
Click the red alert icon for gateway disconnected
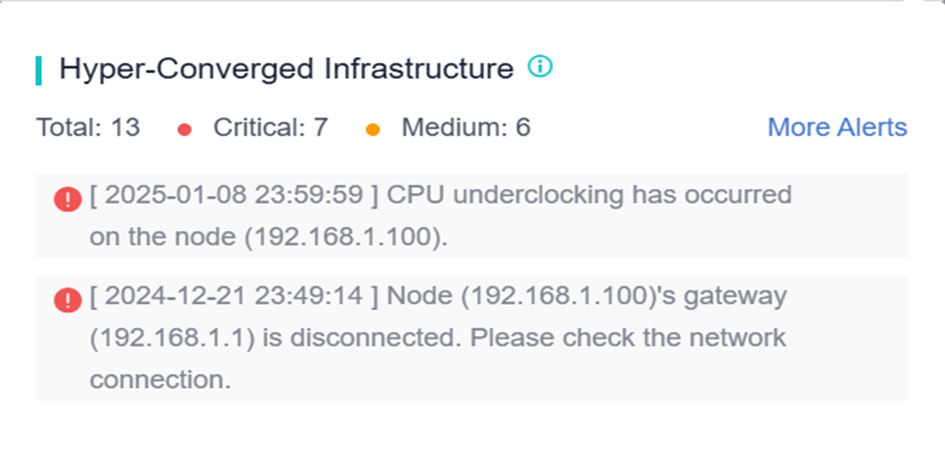click(67, 300)
